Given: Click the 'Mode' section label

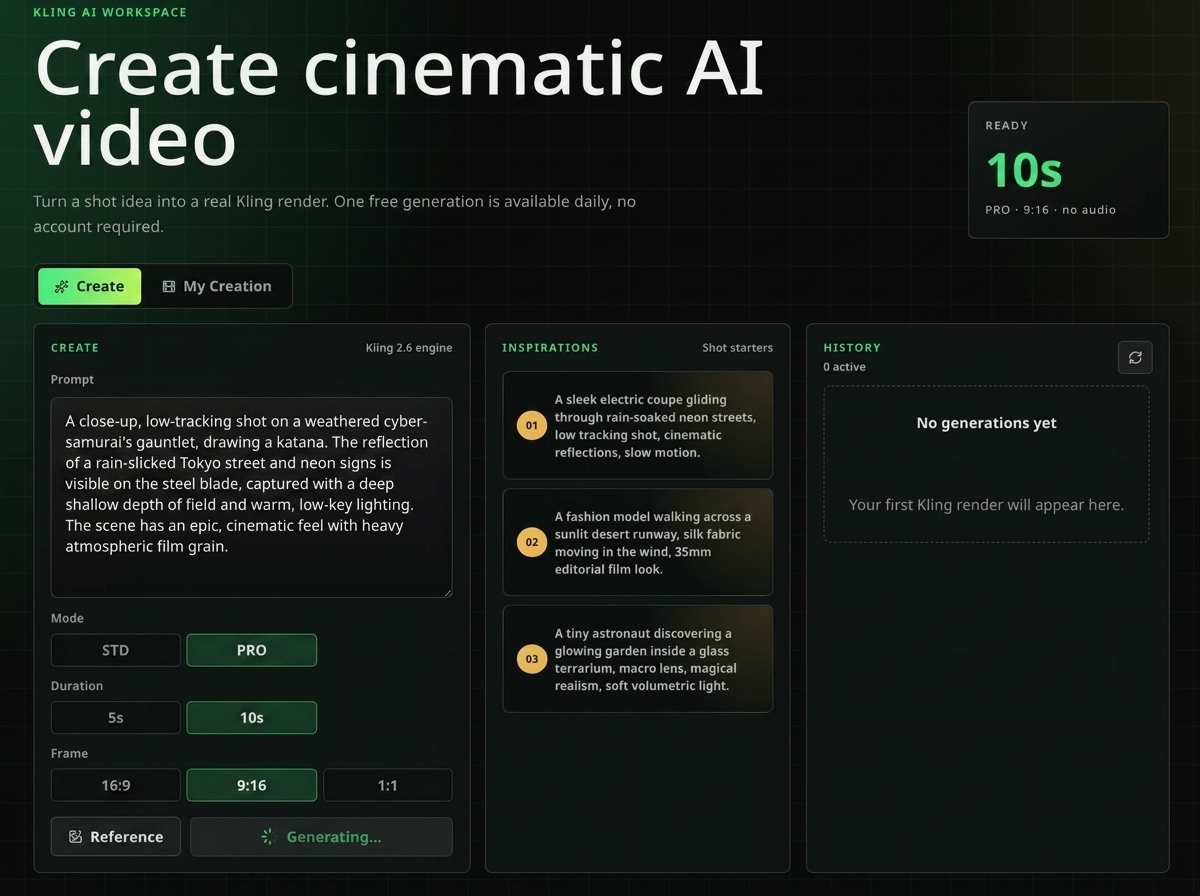Looking at the screenshot, I should (x=68, y=618).
